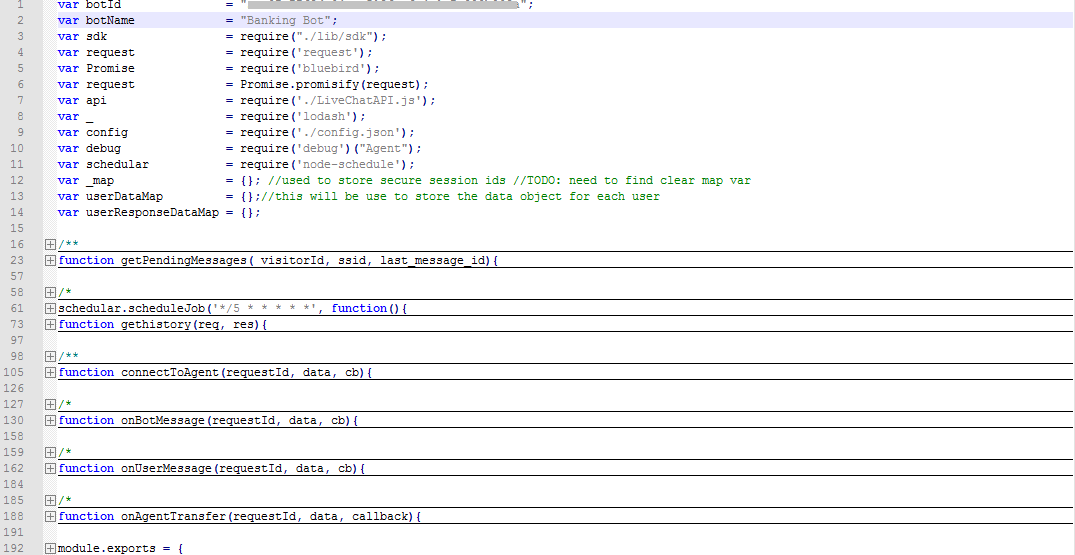
Task: Click line number 2 in the gutter
Action: pos(20,20)
